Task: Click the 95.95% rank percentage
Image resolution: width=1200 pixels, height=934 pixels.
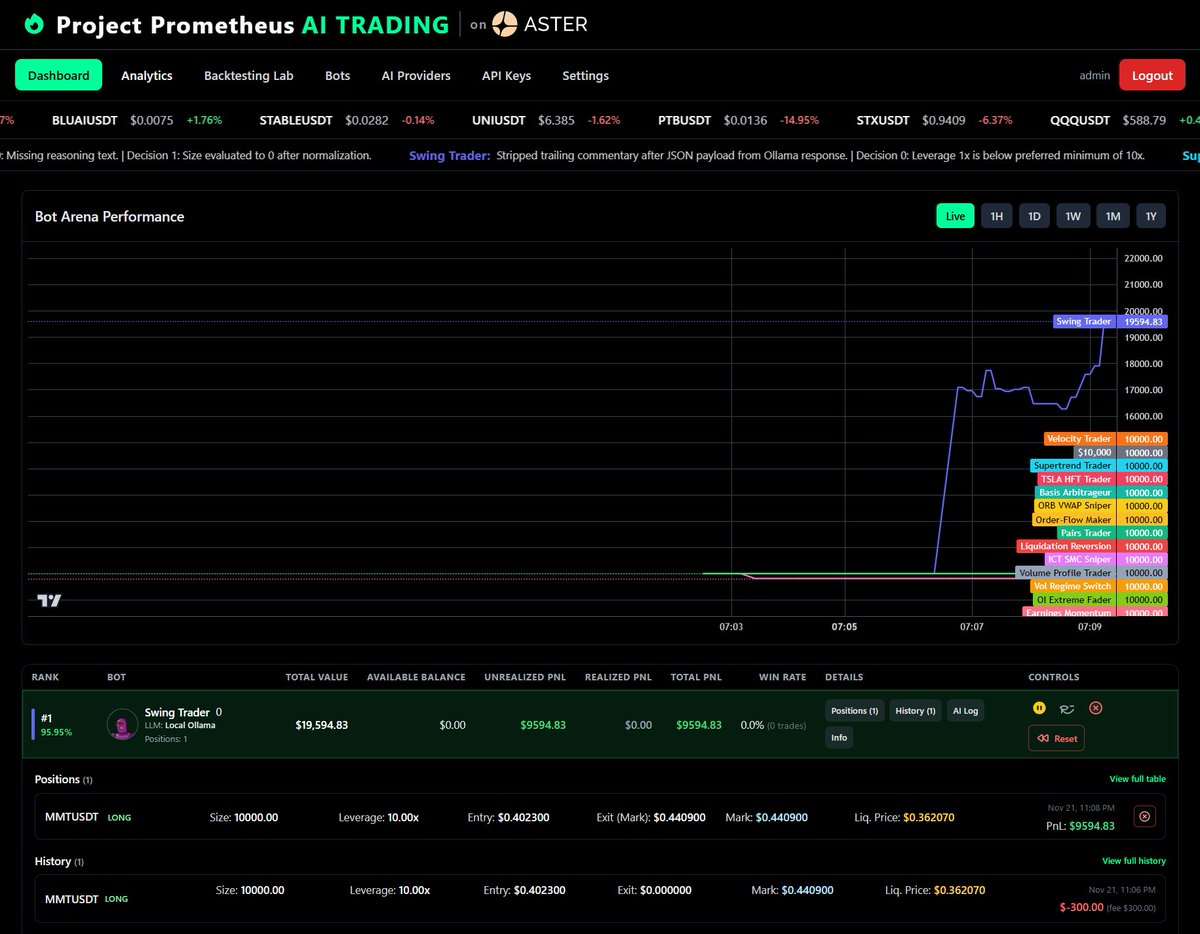Action: click(56, 732)
